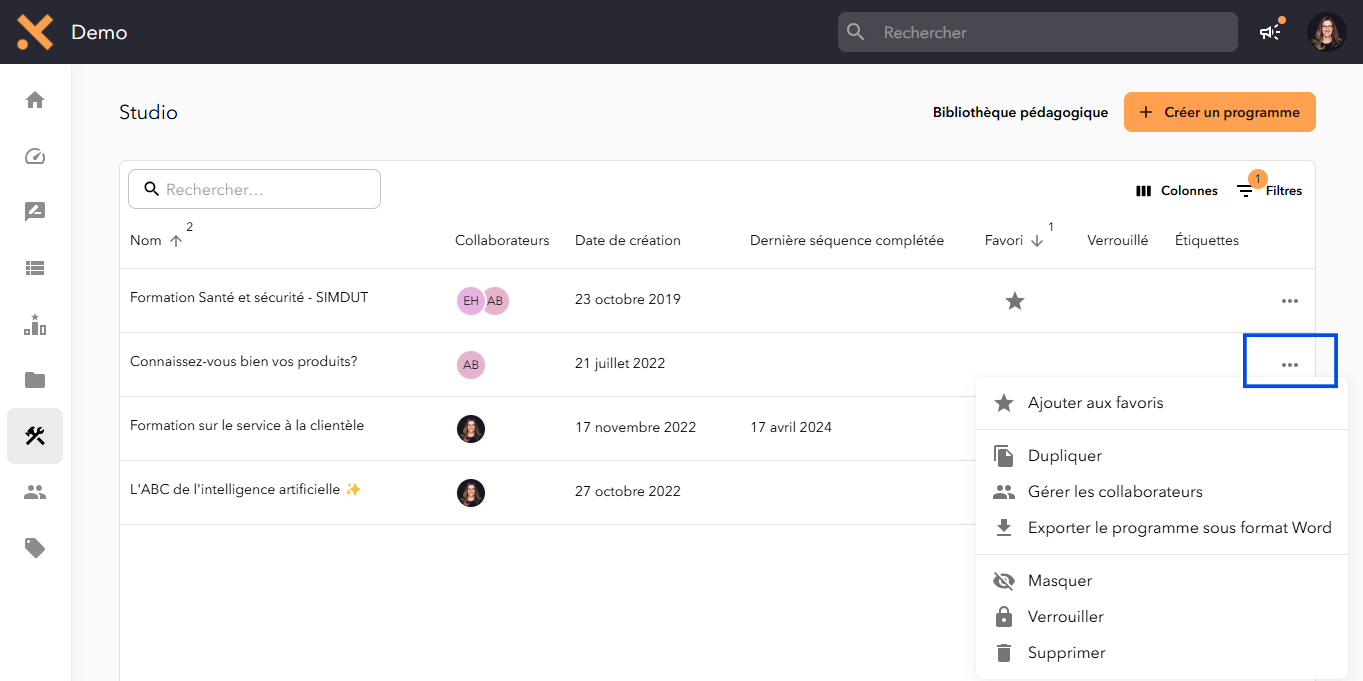
Task: Click the date 17 novembre 2022
Action: (x=636, y=427)
